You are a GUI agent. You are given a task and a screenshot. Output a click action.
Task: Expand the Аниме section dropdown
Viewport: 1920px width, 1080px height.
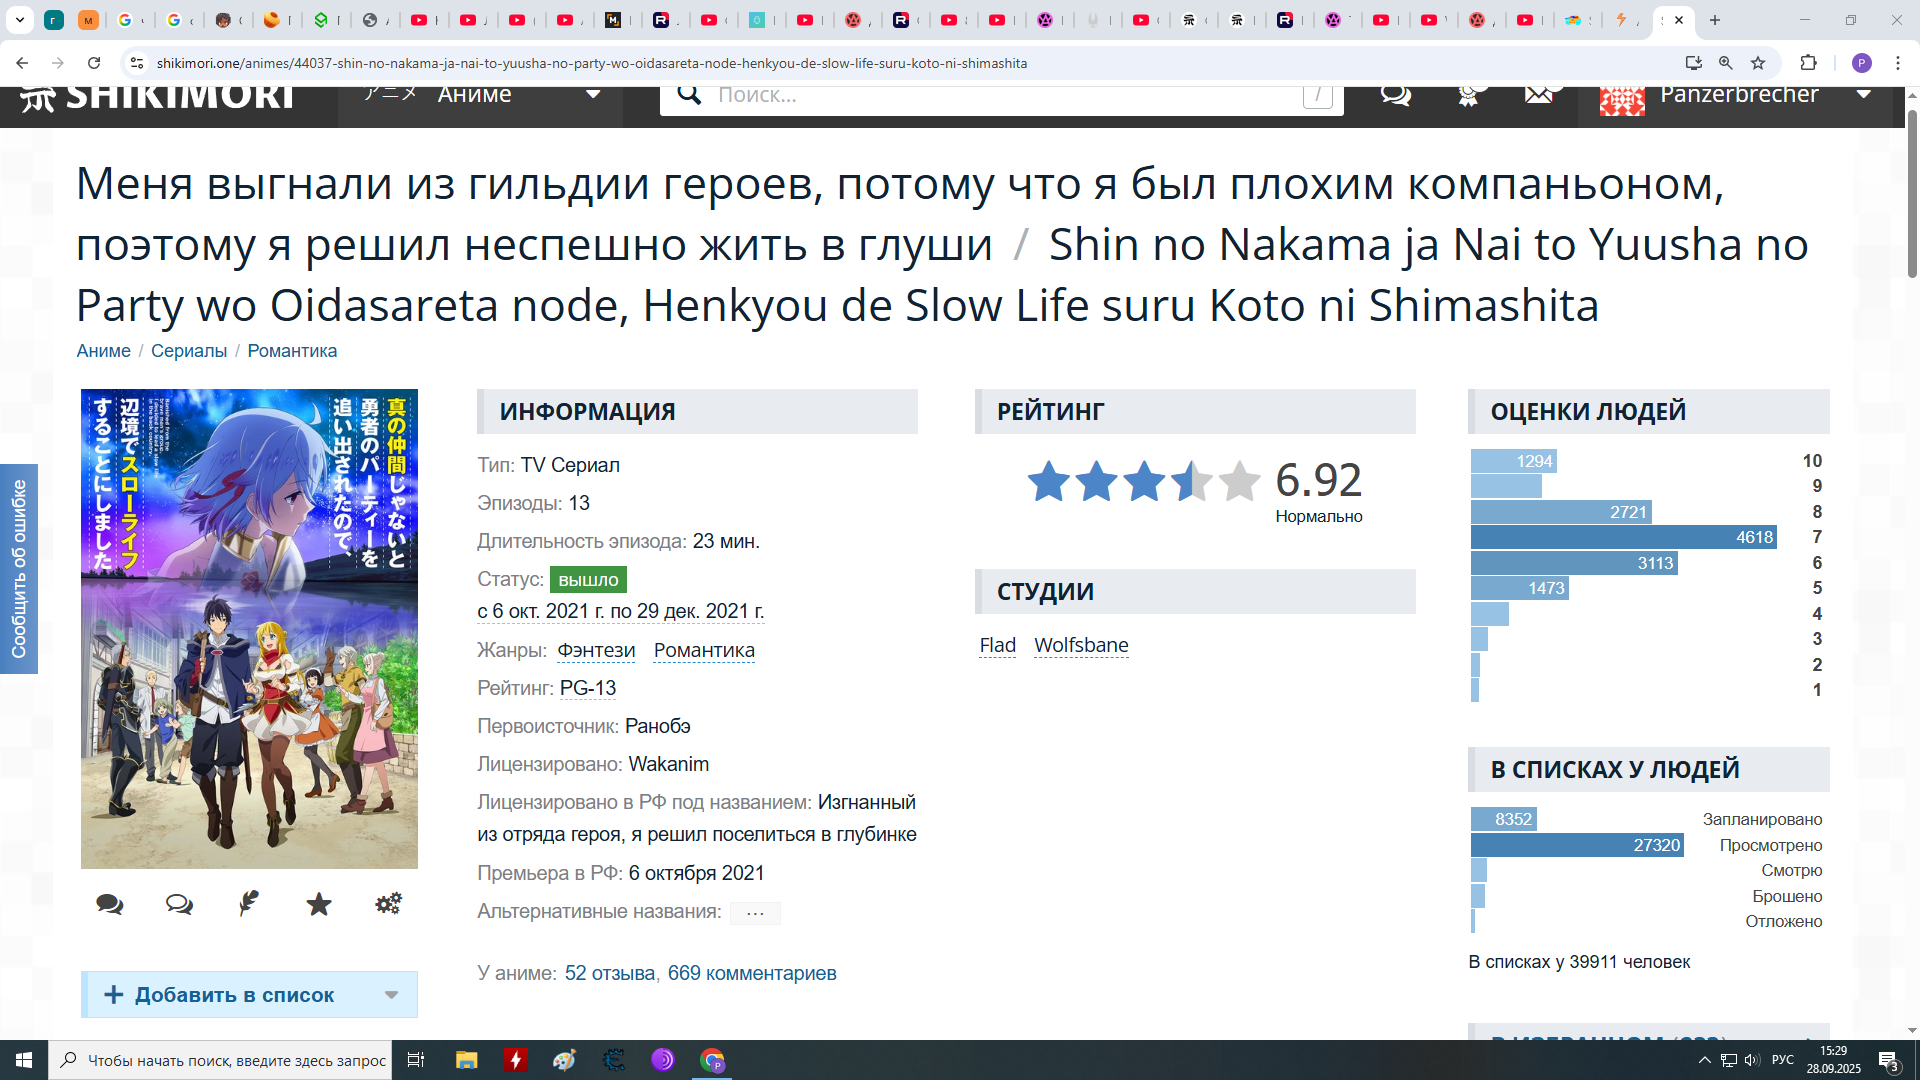point(592,95)
